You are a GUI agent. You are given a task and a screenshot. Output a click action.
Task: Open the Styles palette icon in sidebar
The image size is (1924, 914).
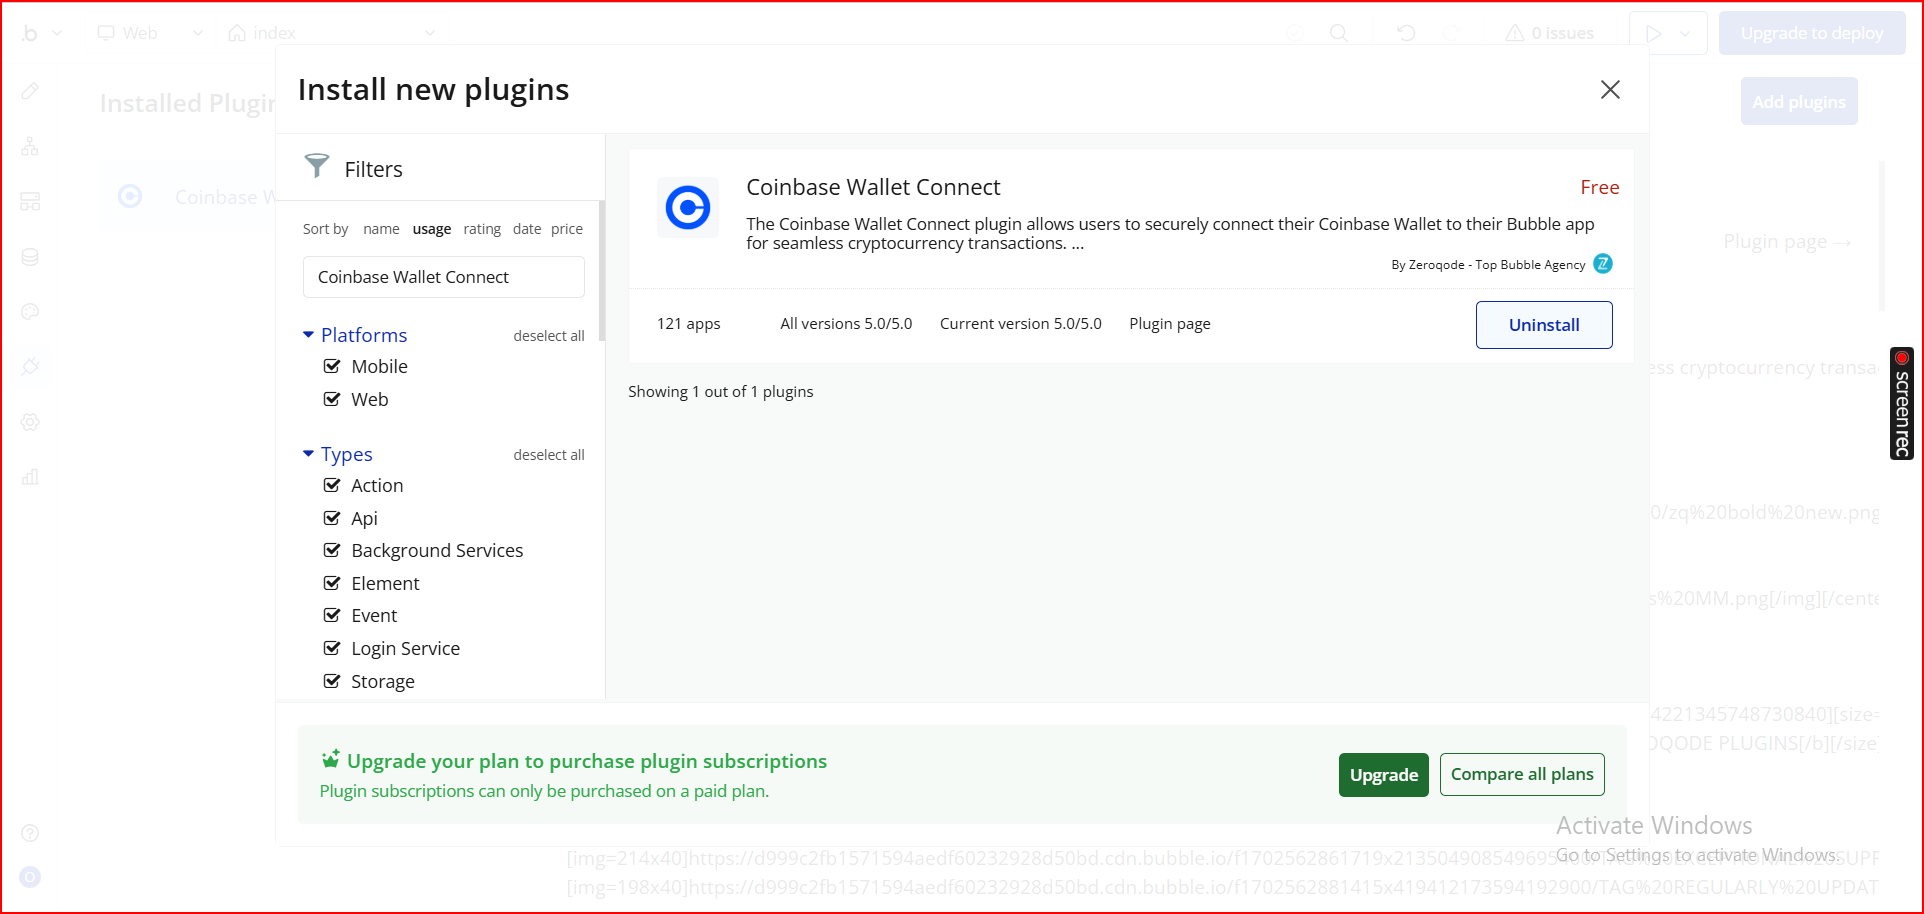click(x=30, y=312)
